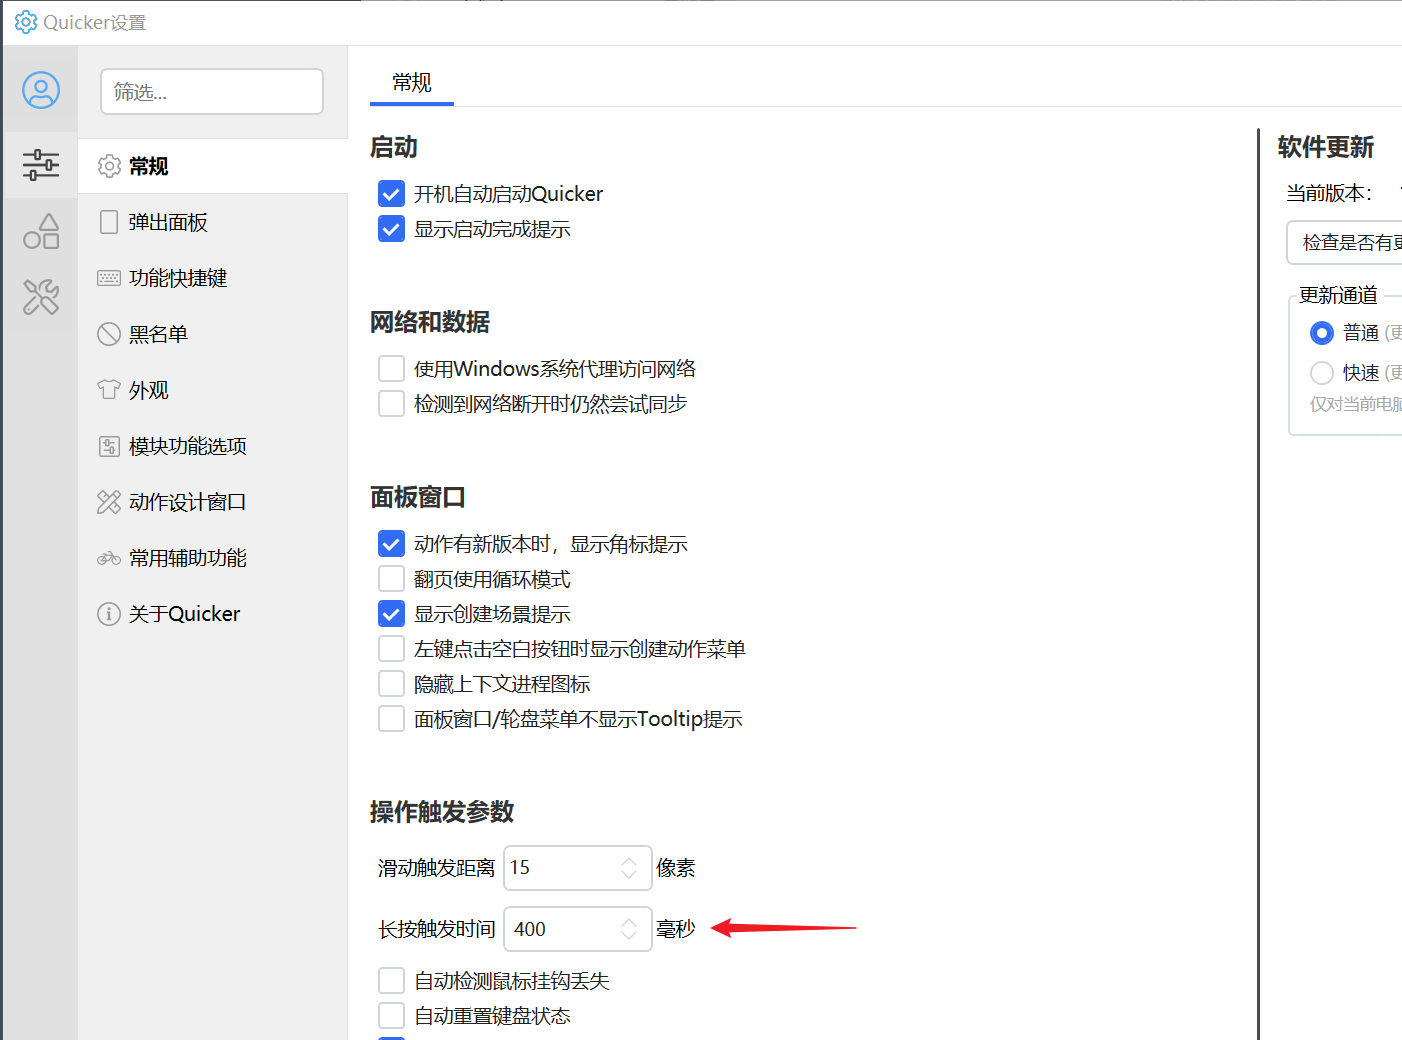The width and height of the screenshot is (1402, 1040).
Task: Click the 更新通道 group label
Action: click(1338, 295)
